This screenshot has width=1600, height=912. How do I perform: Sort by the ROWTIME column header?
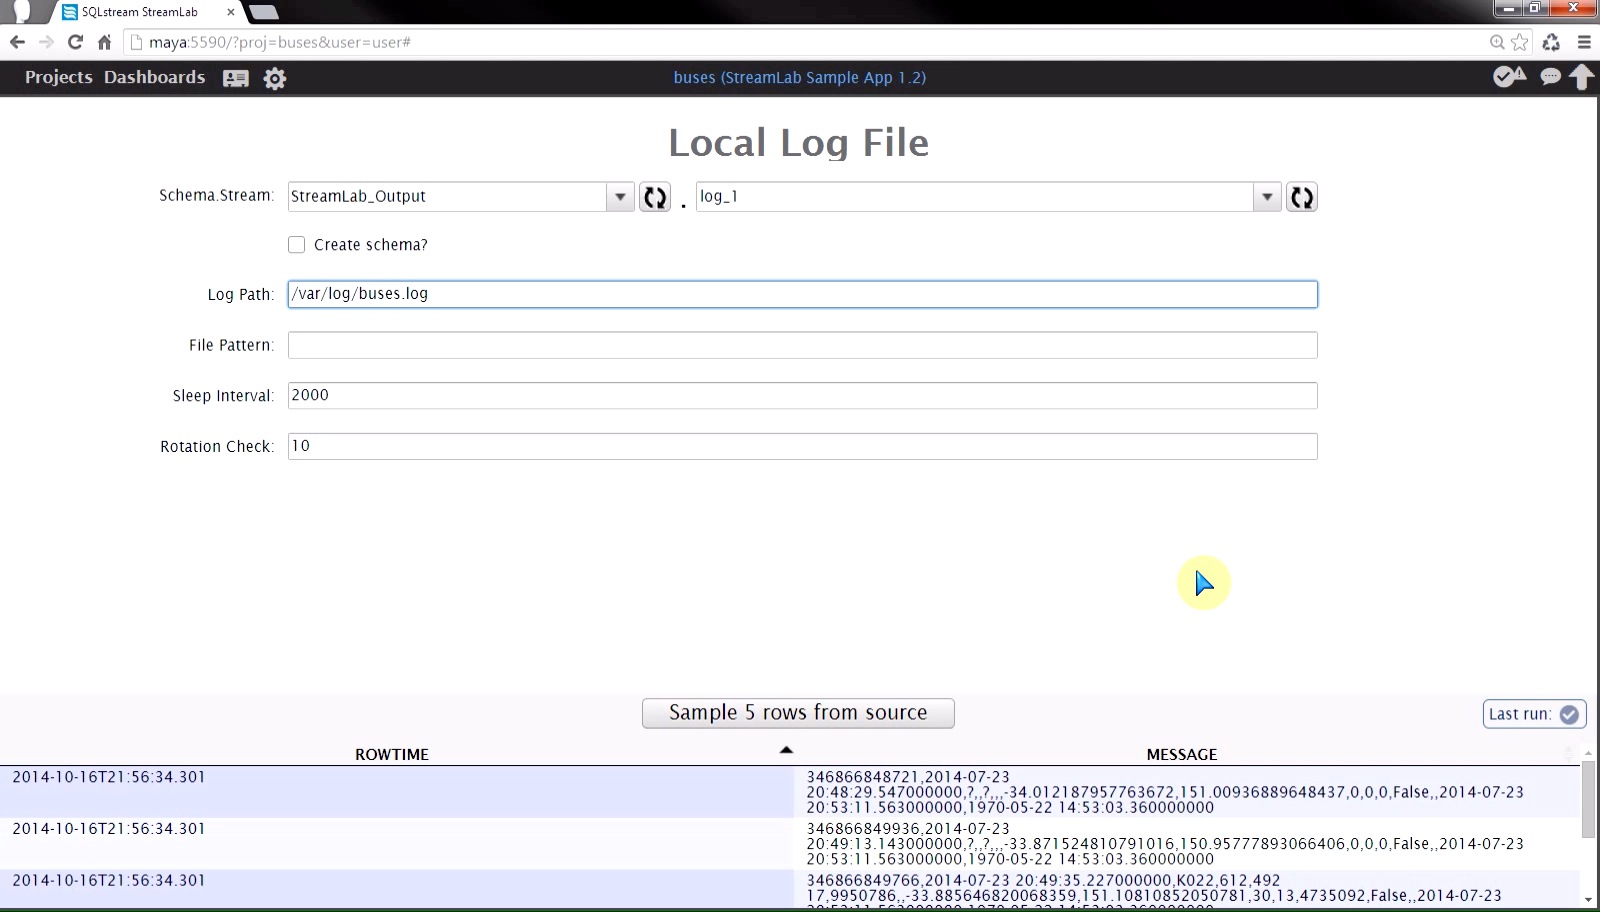pyautogui.click(x=392, y=755)
